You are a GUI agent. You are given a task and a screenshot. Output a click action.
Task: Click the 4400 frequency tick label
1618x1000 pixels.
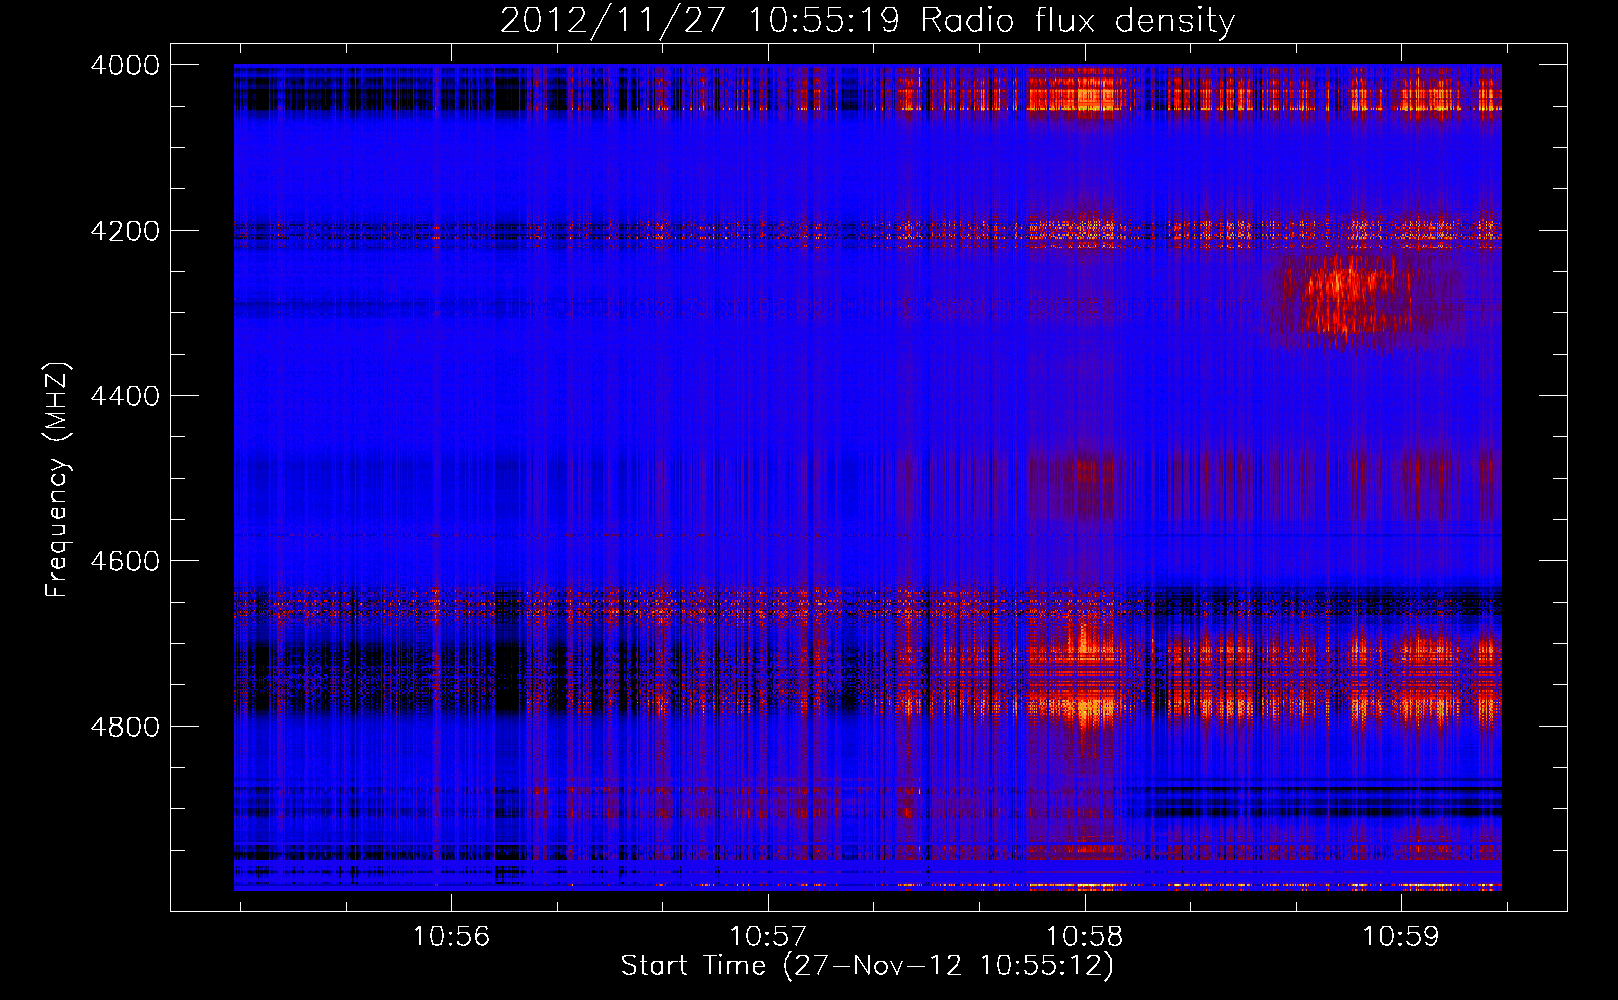tap(125, 396)
